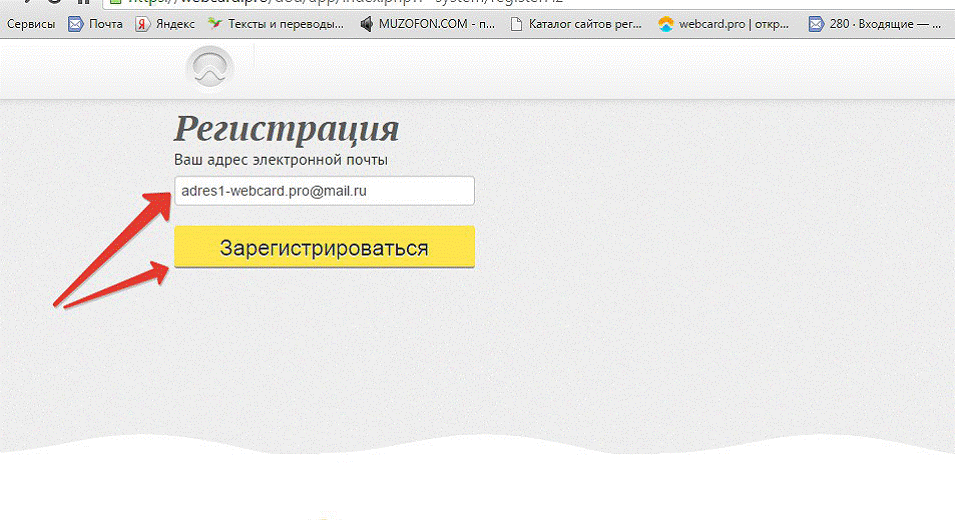Click the Почта bookmark envelope icon

(76, 24)
